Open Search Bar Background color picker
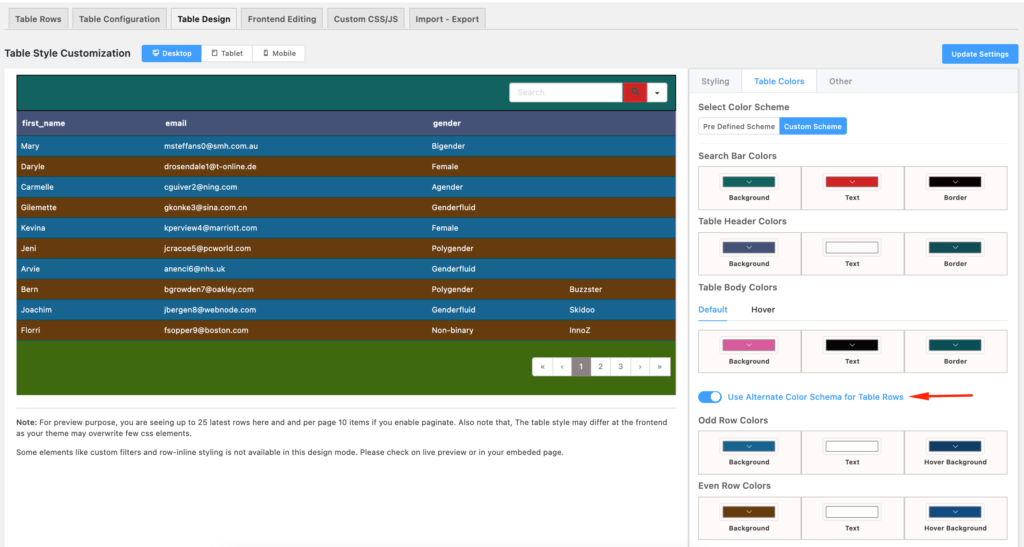This screenshot has width=1024, height=547. (749, 181)
